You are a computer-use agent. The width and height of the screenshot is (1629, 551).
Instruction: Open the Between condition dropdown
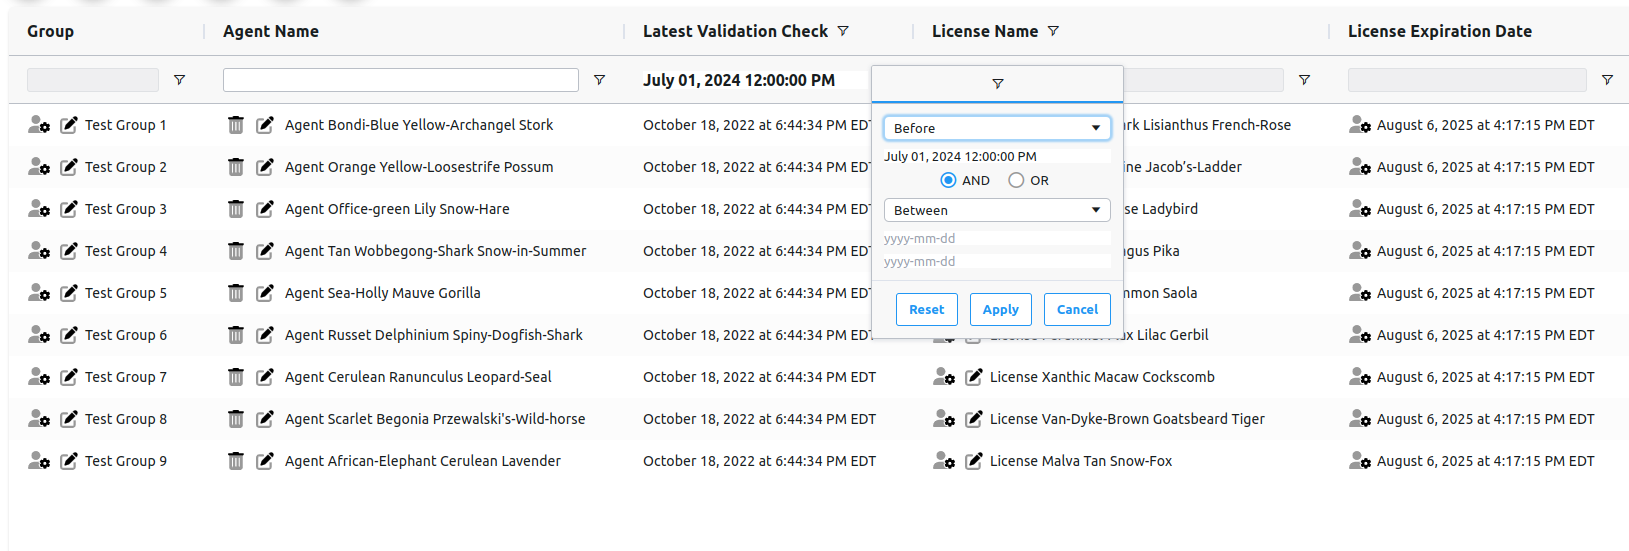click(x=997, y=210)
